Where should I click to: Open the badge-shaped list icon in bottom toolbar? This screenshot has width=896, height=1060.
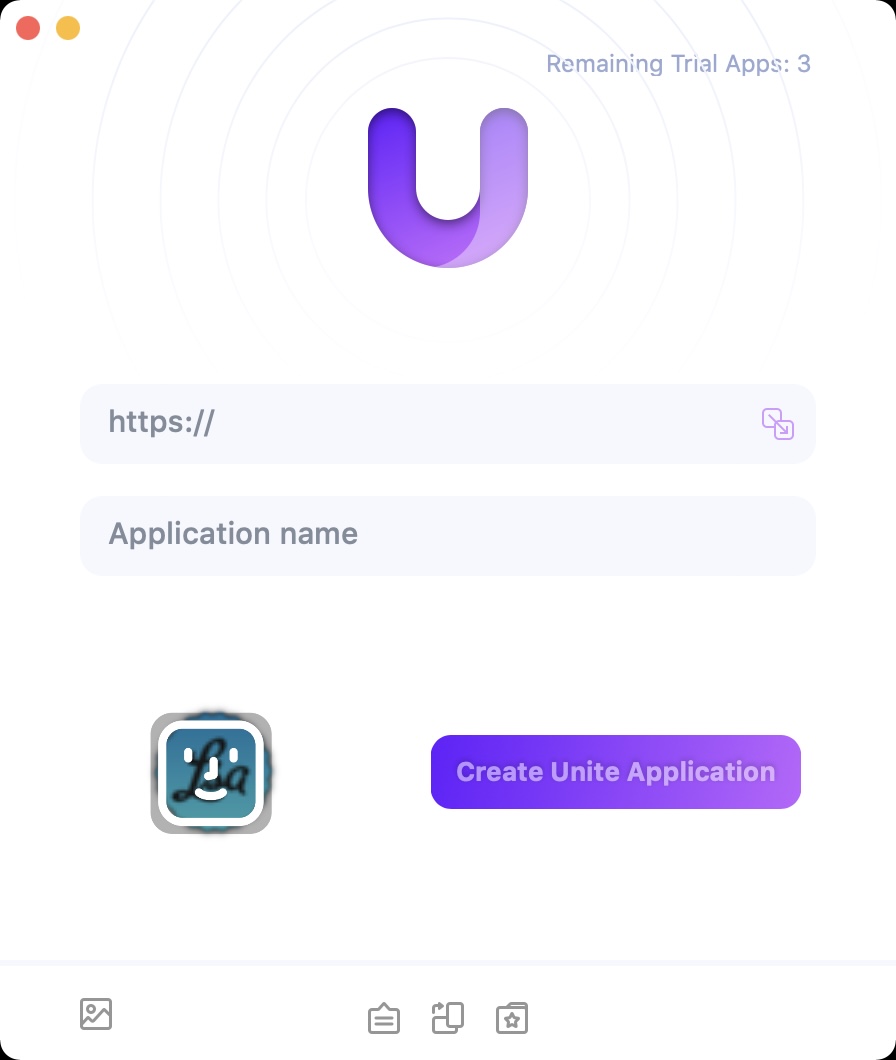384,1018
